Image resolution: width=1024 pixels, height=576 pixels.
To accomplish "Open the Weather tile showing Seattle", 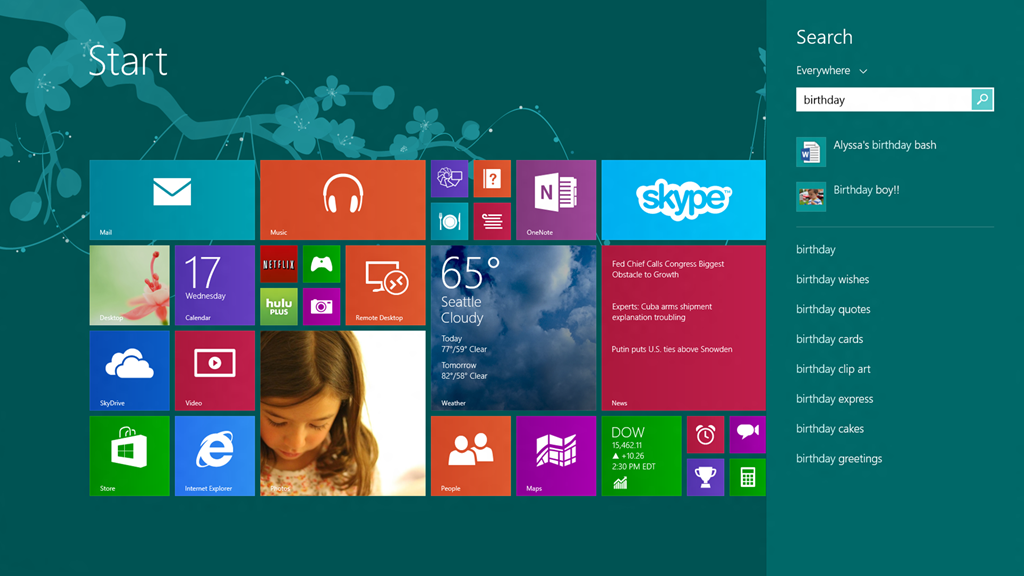I will [x=513, y=328].
